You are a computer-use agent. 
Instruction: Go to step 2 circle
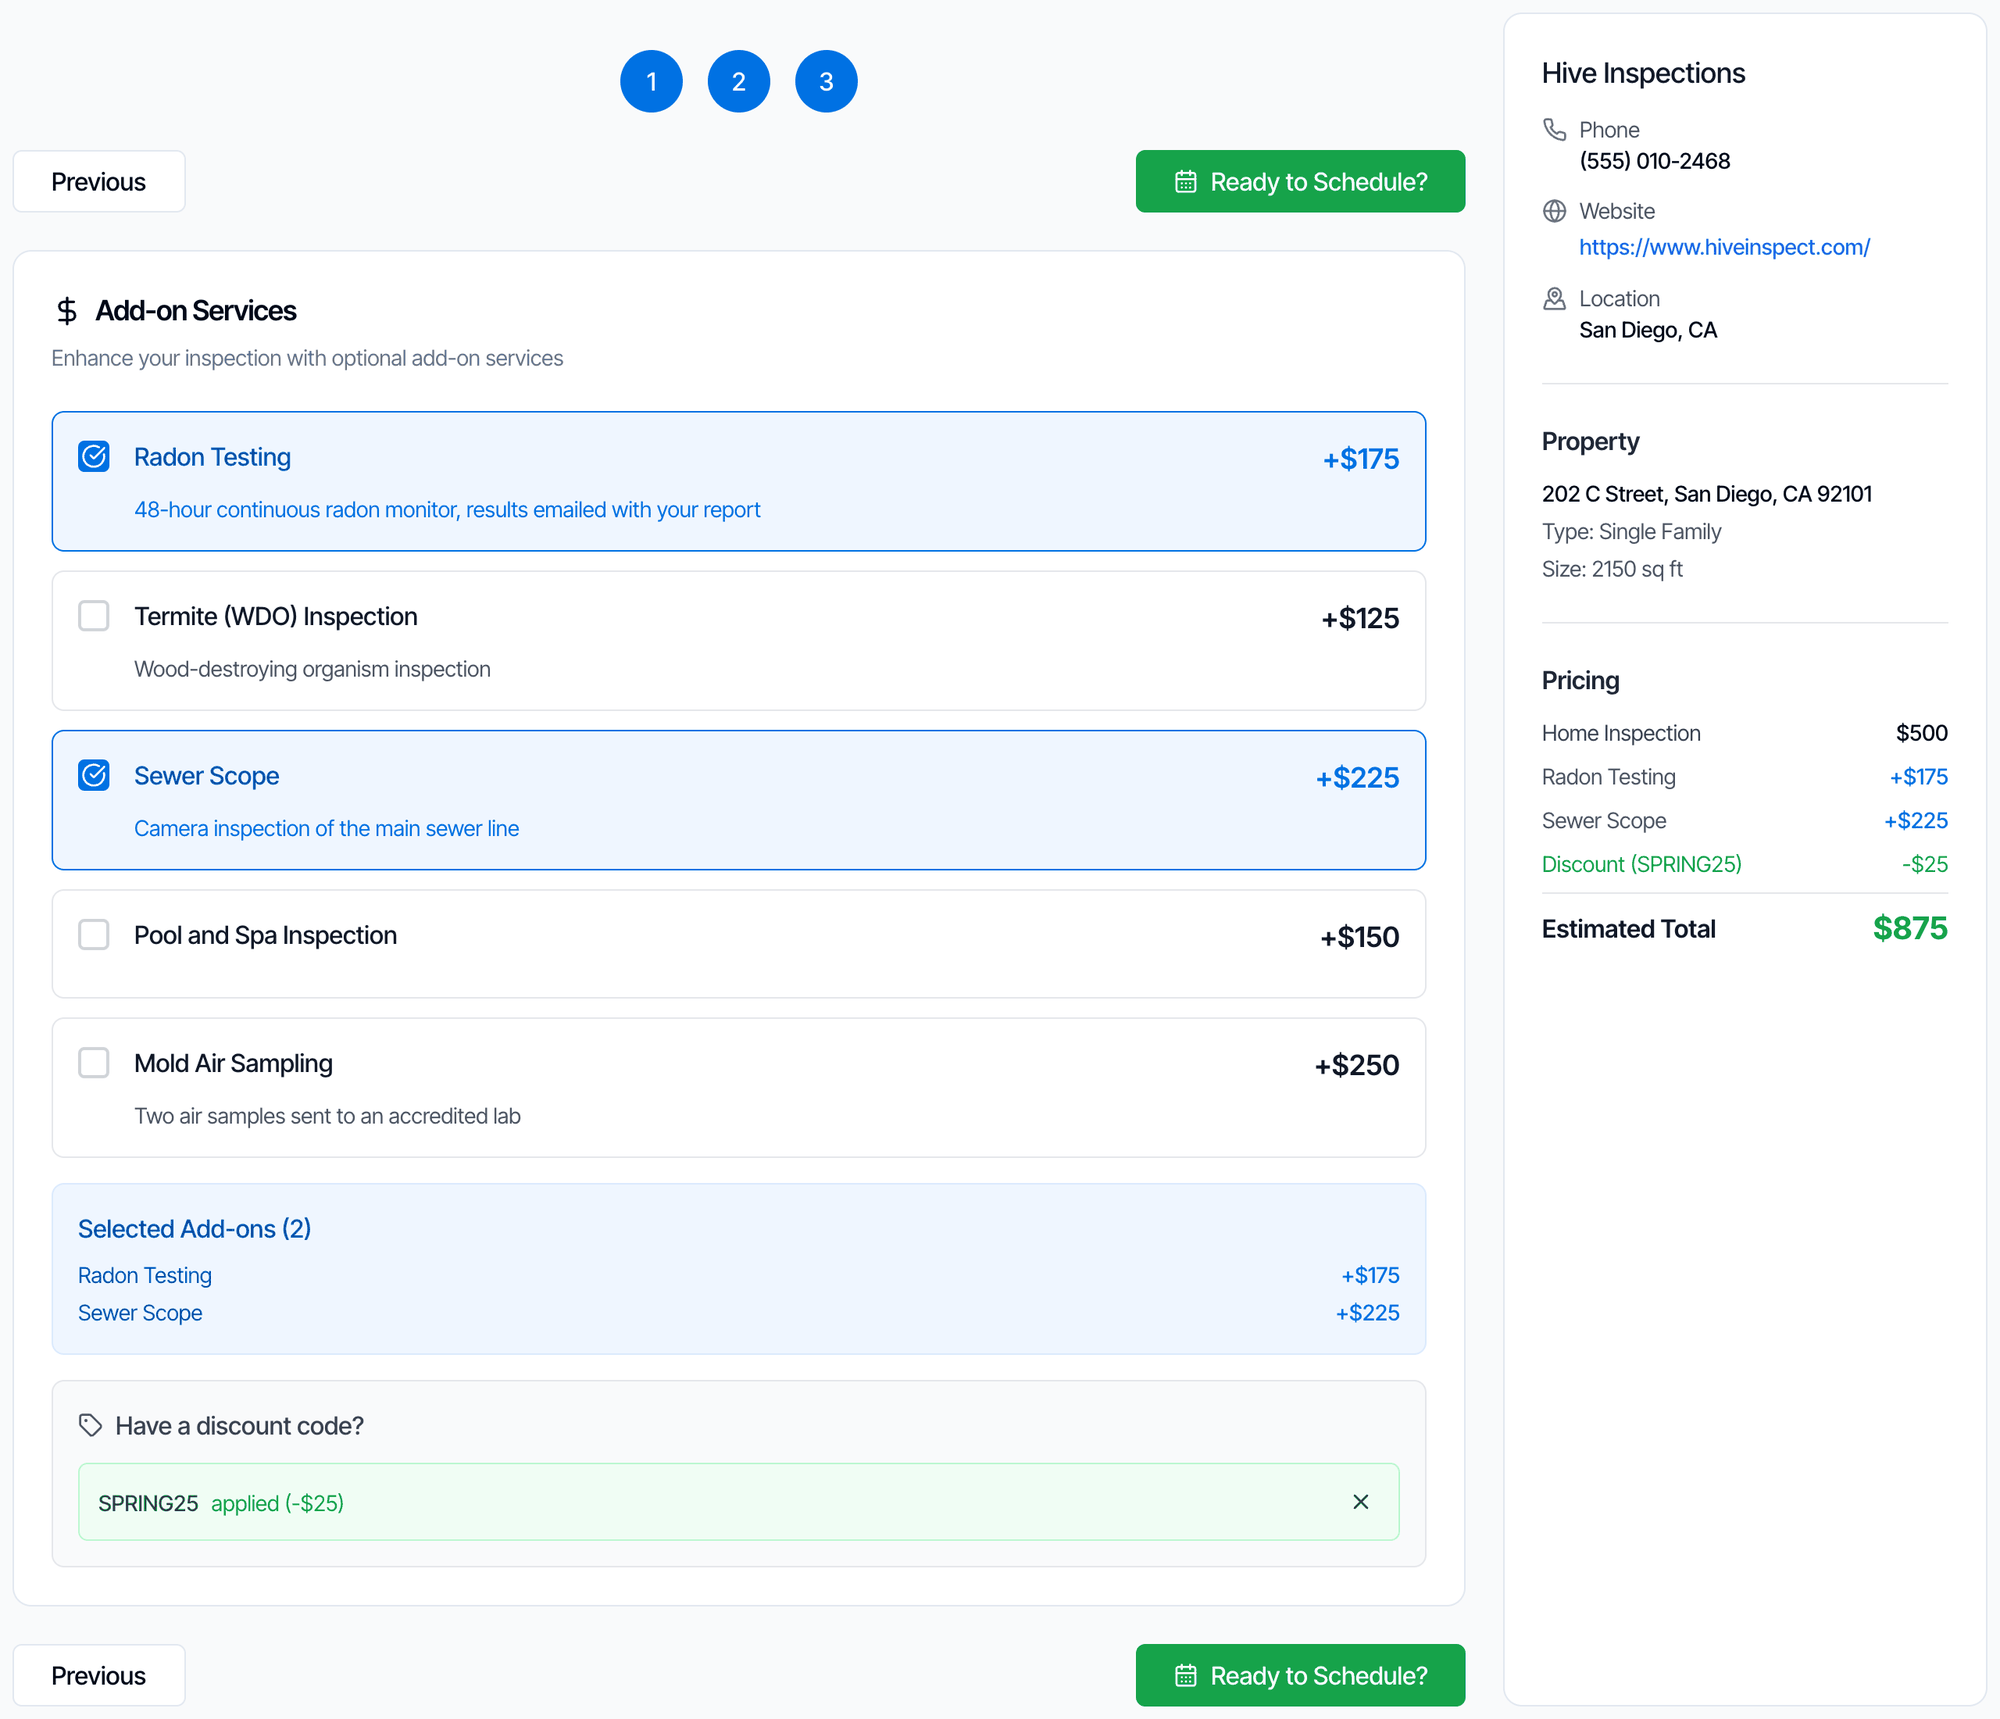(x=739, y=81)
